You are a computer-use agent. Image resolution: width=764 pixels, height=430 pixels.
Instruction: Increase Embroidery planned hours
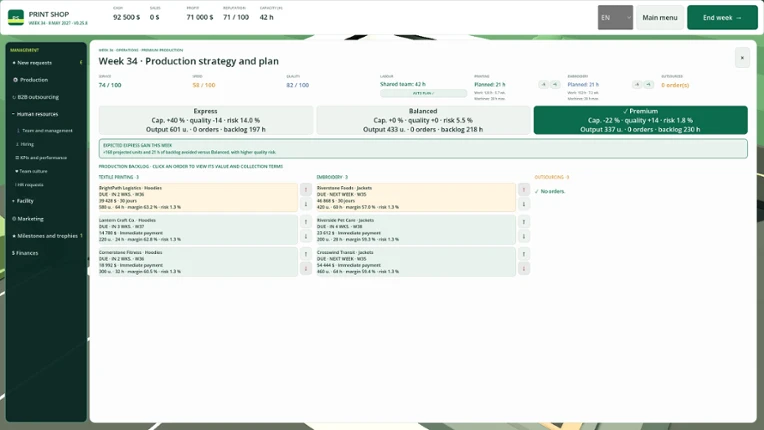648,85
